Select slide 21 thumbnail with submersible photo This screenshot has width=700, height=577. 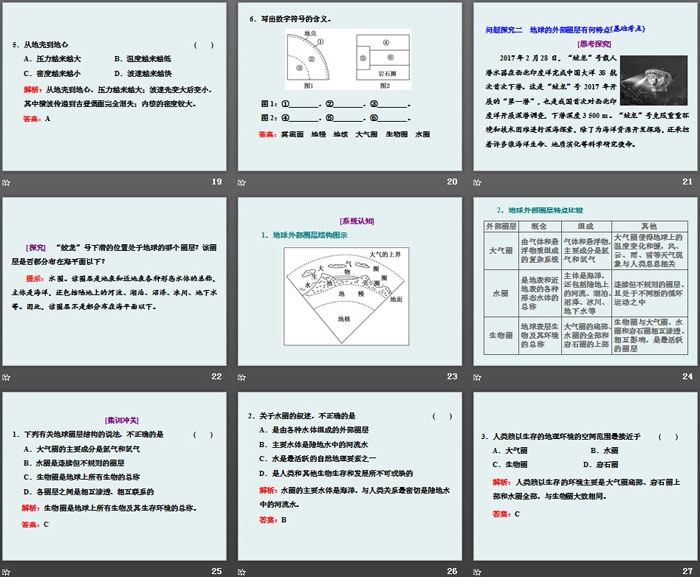(x=585, y=87)
